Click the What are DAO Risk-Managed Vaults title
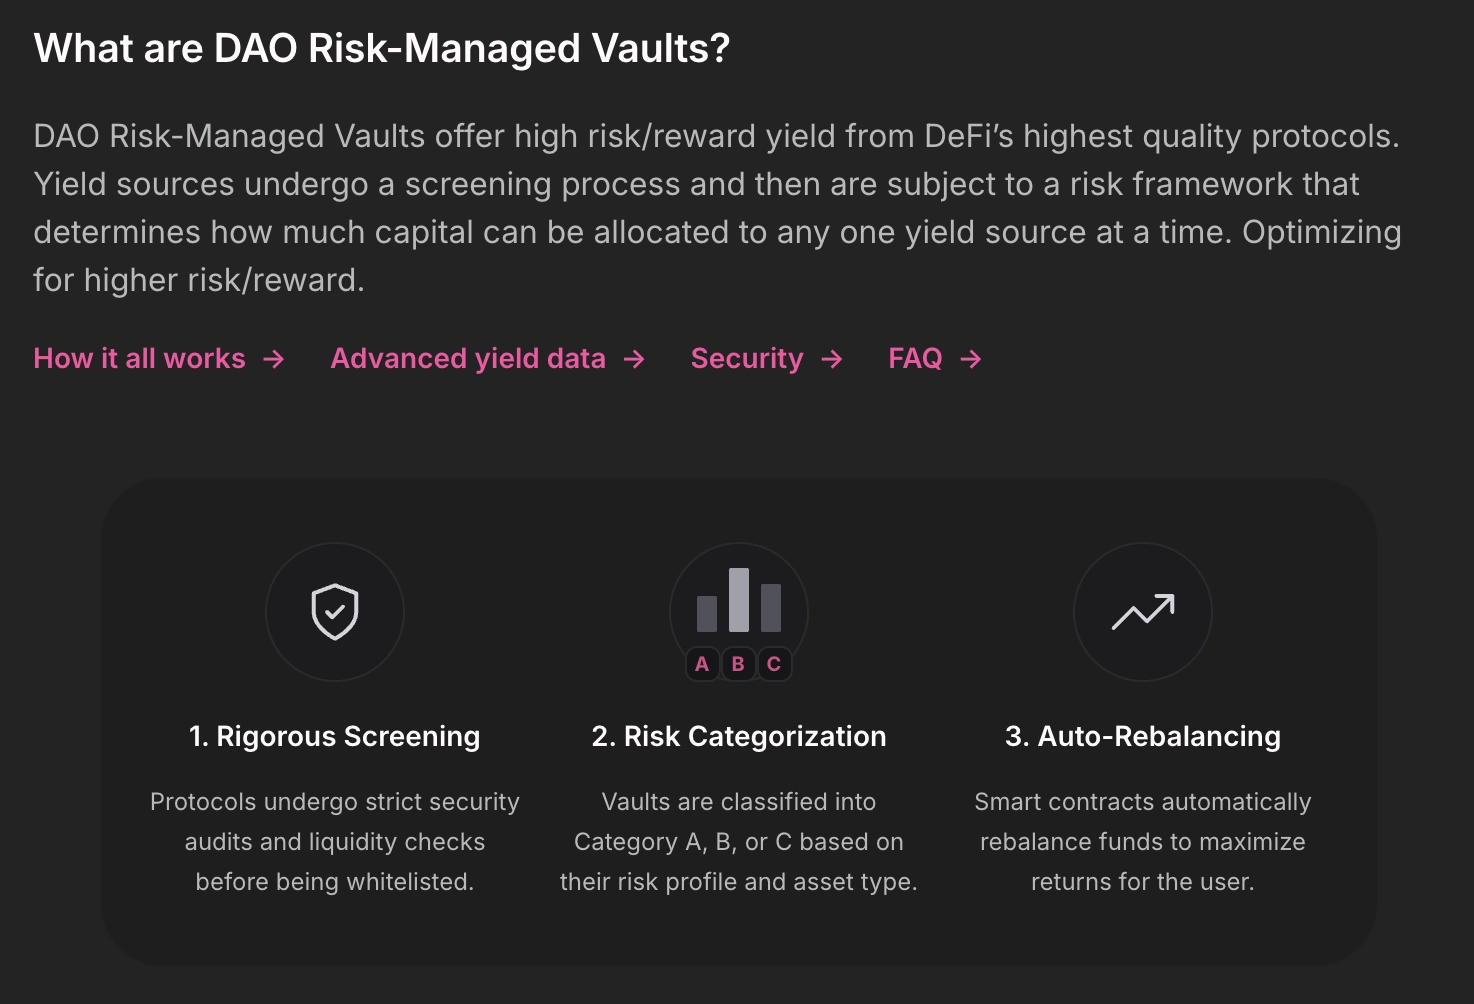 coord(382,49)
